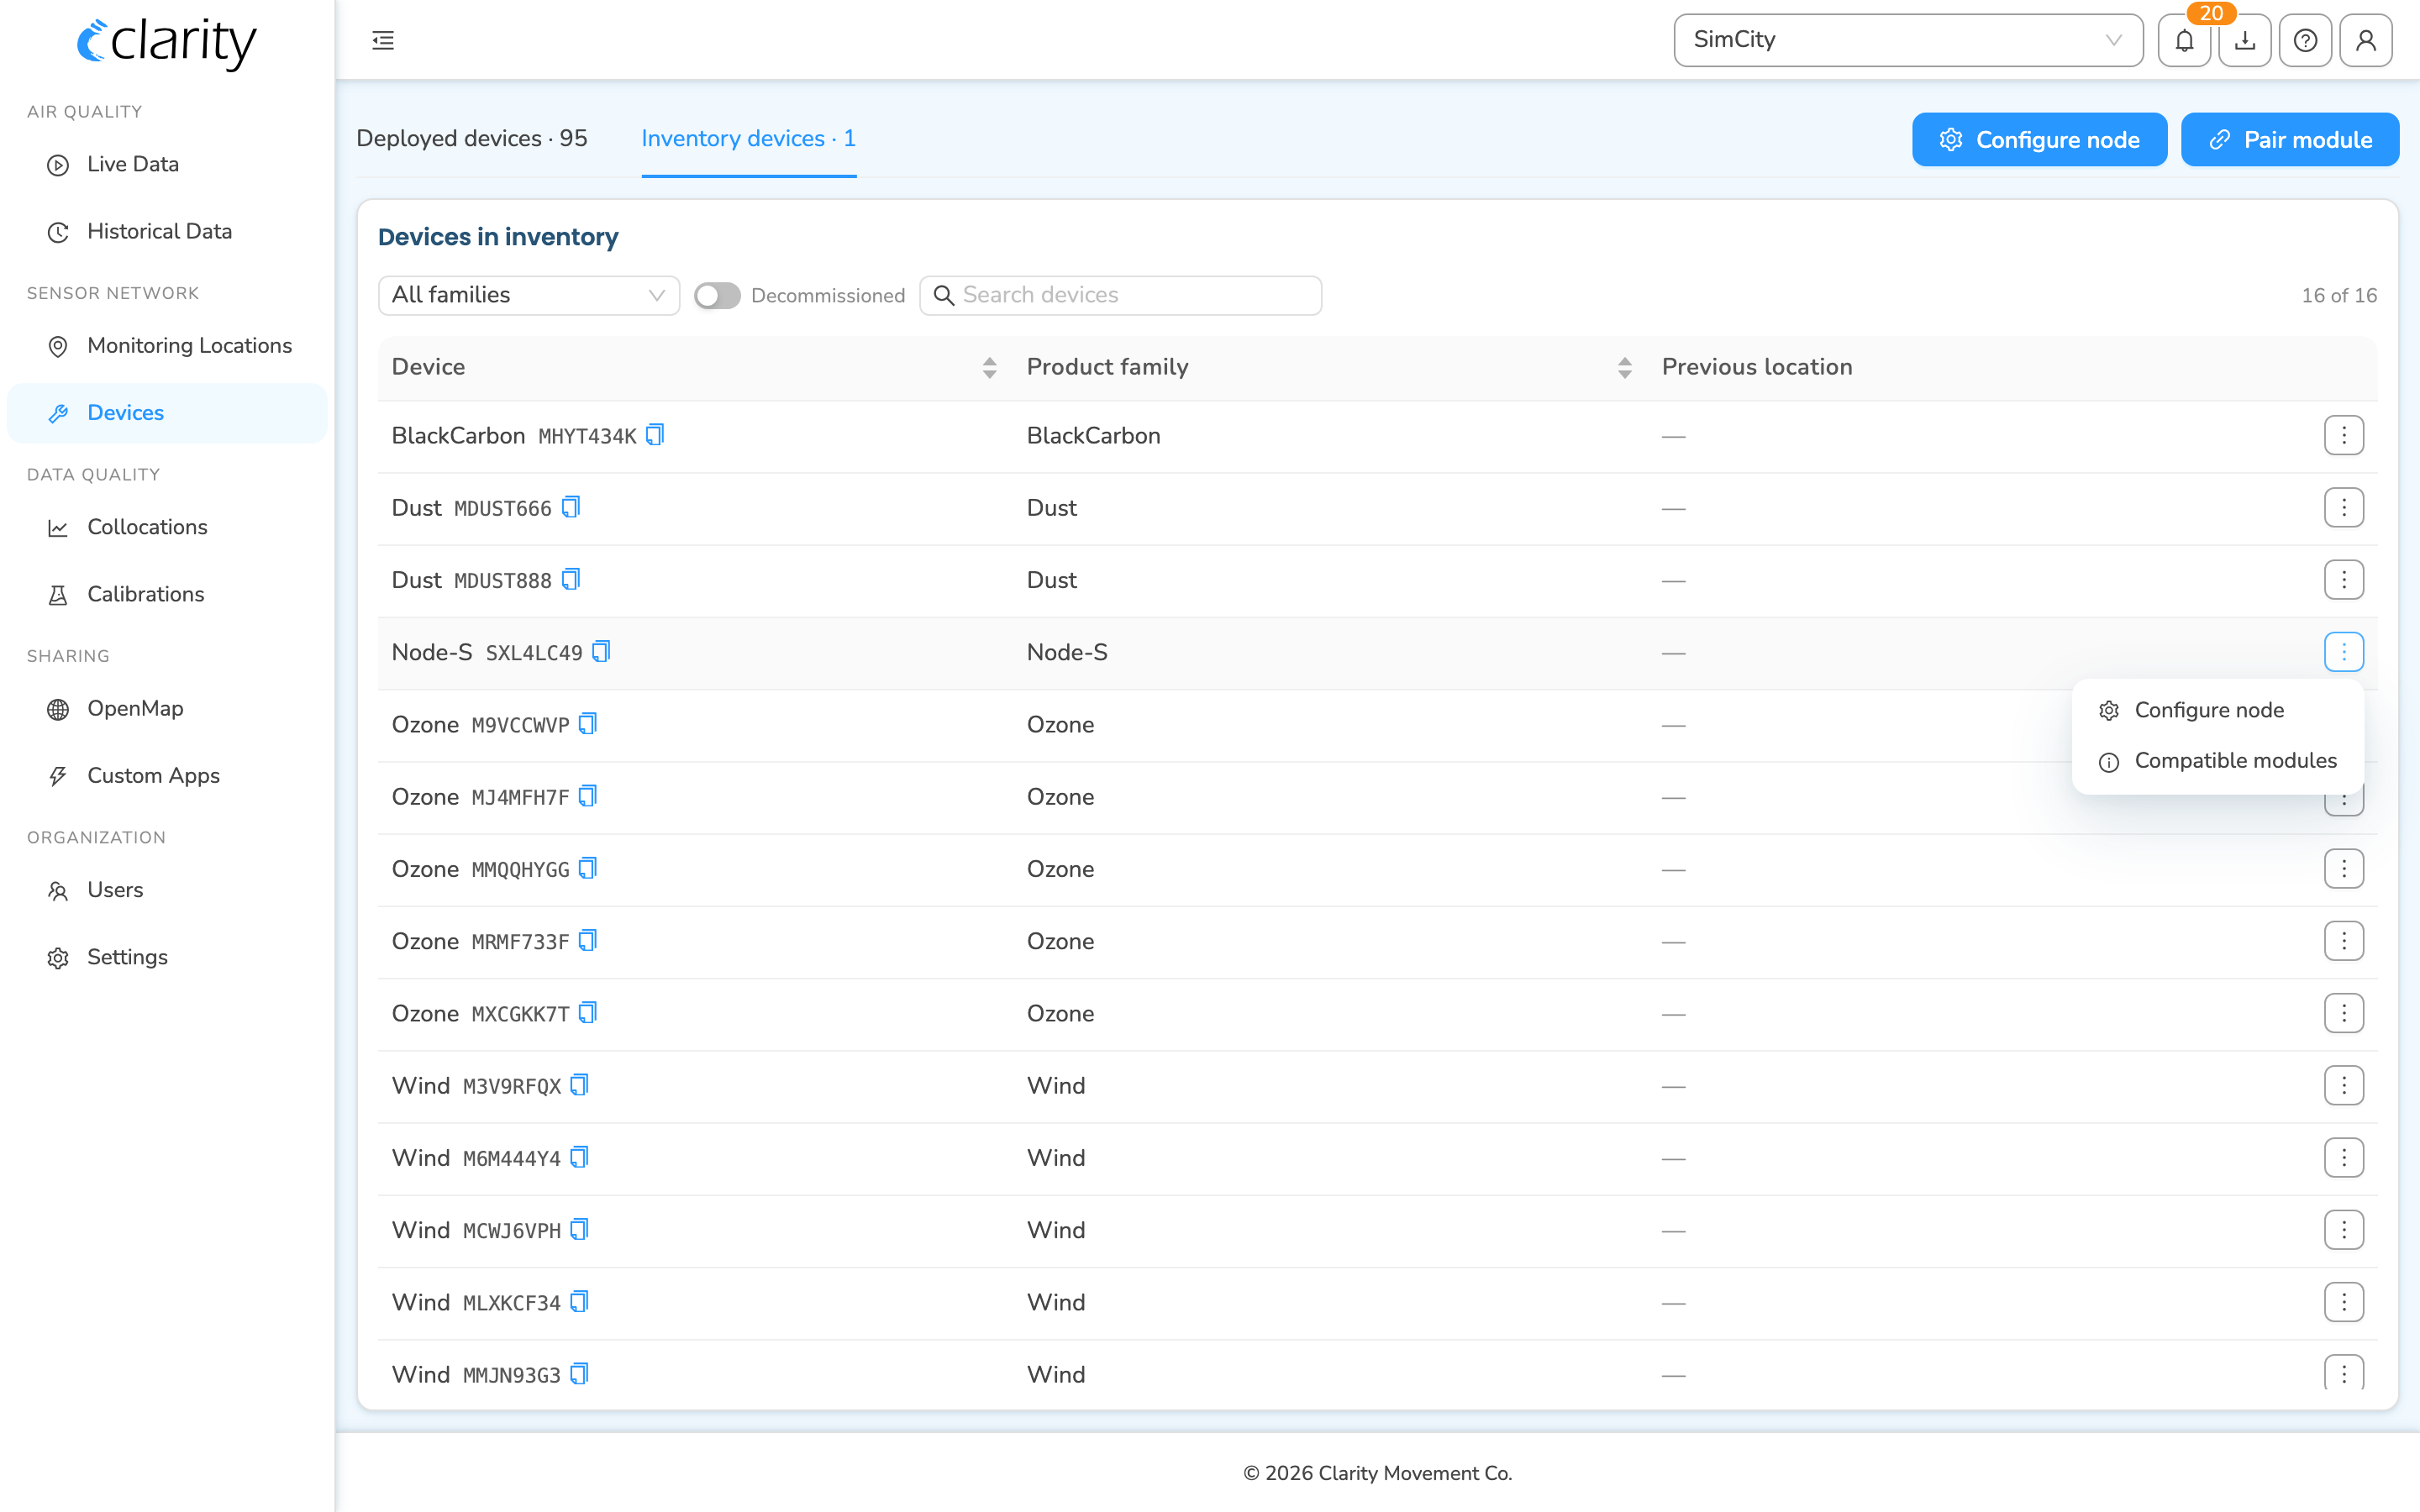
Task: Open the help question mark icon
Action: click(x=2305, y=40)
